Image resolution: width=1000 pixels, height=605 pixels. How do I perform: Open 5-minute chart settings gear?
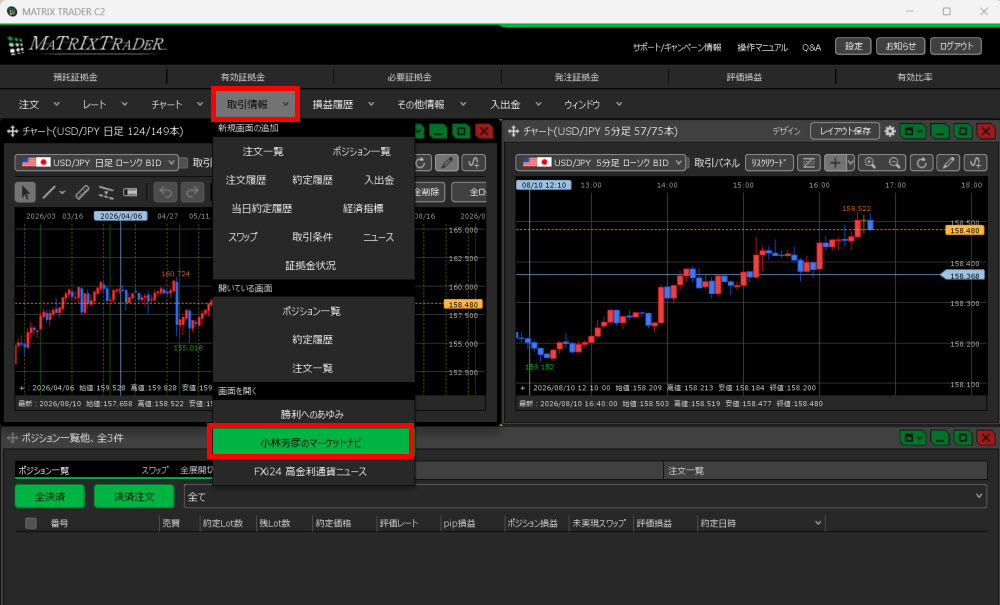click(890, 131)
